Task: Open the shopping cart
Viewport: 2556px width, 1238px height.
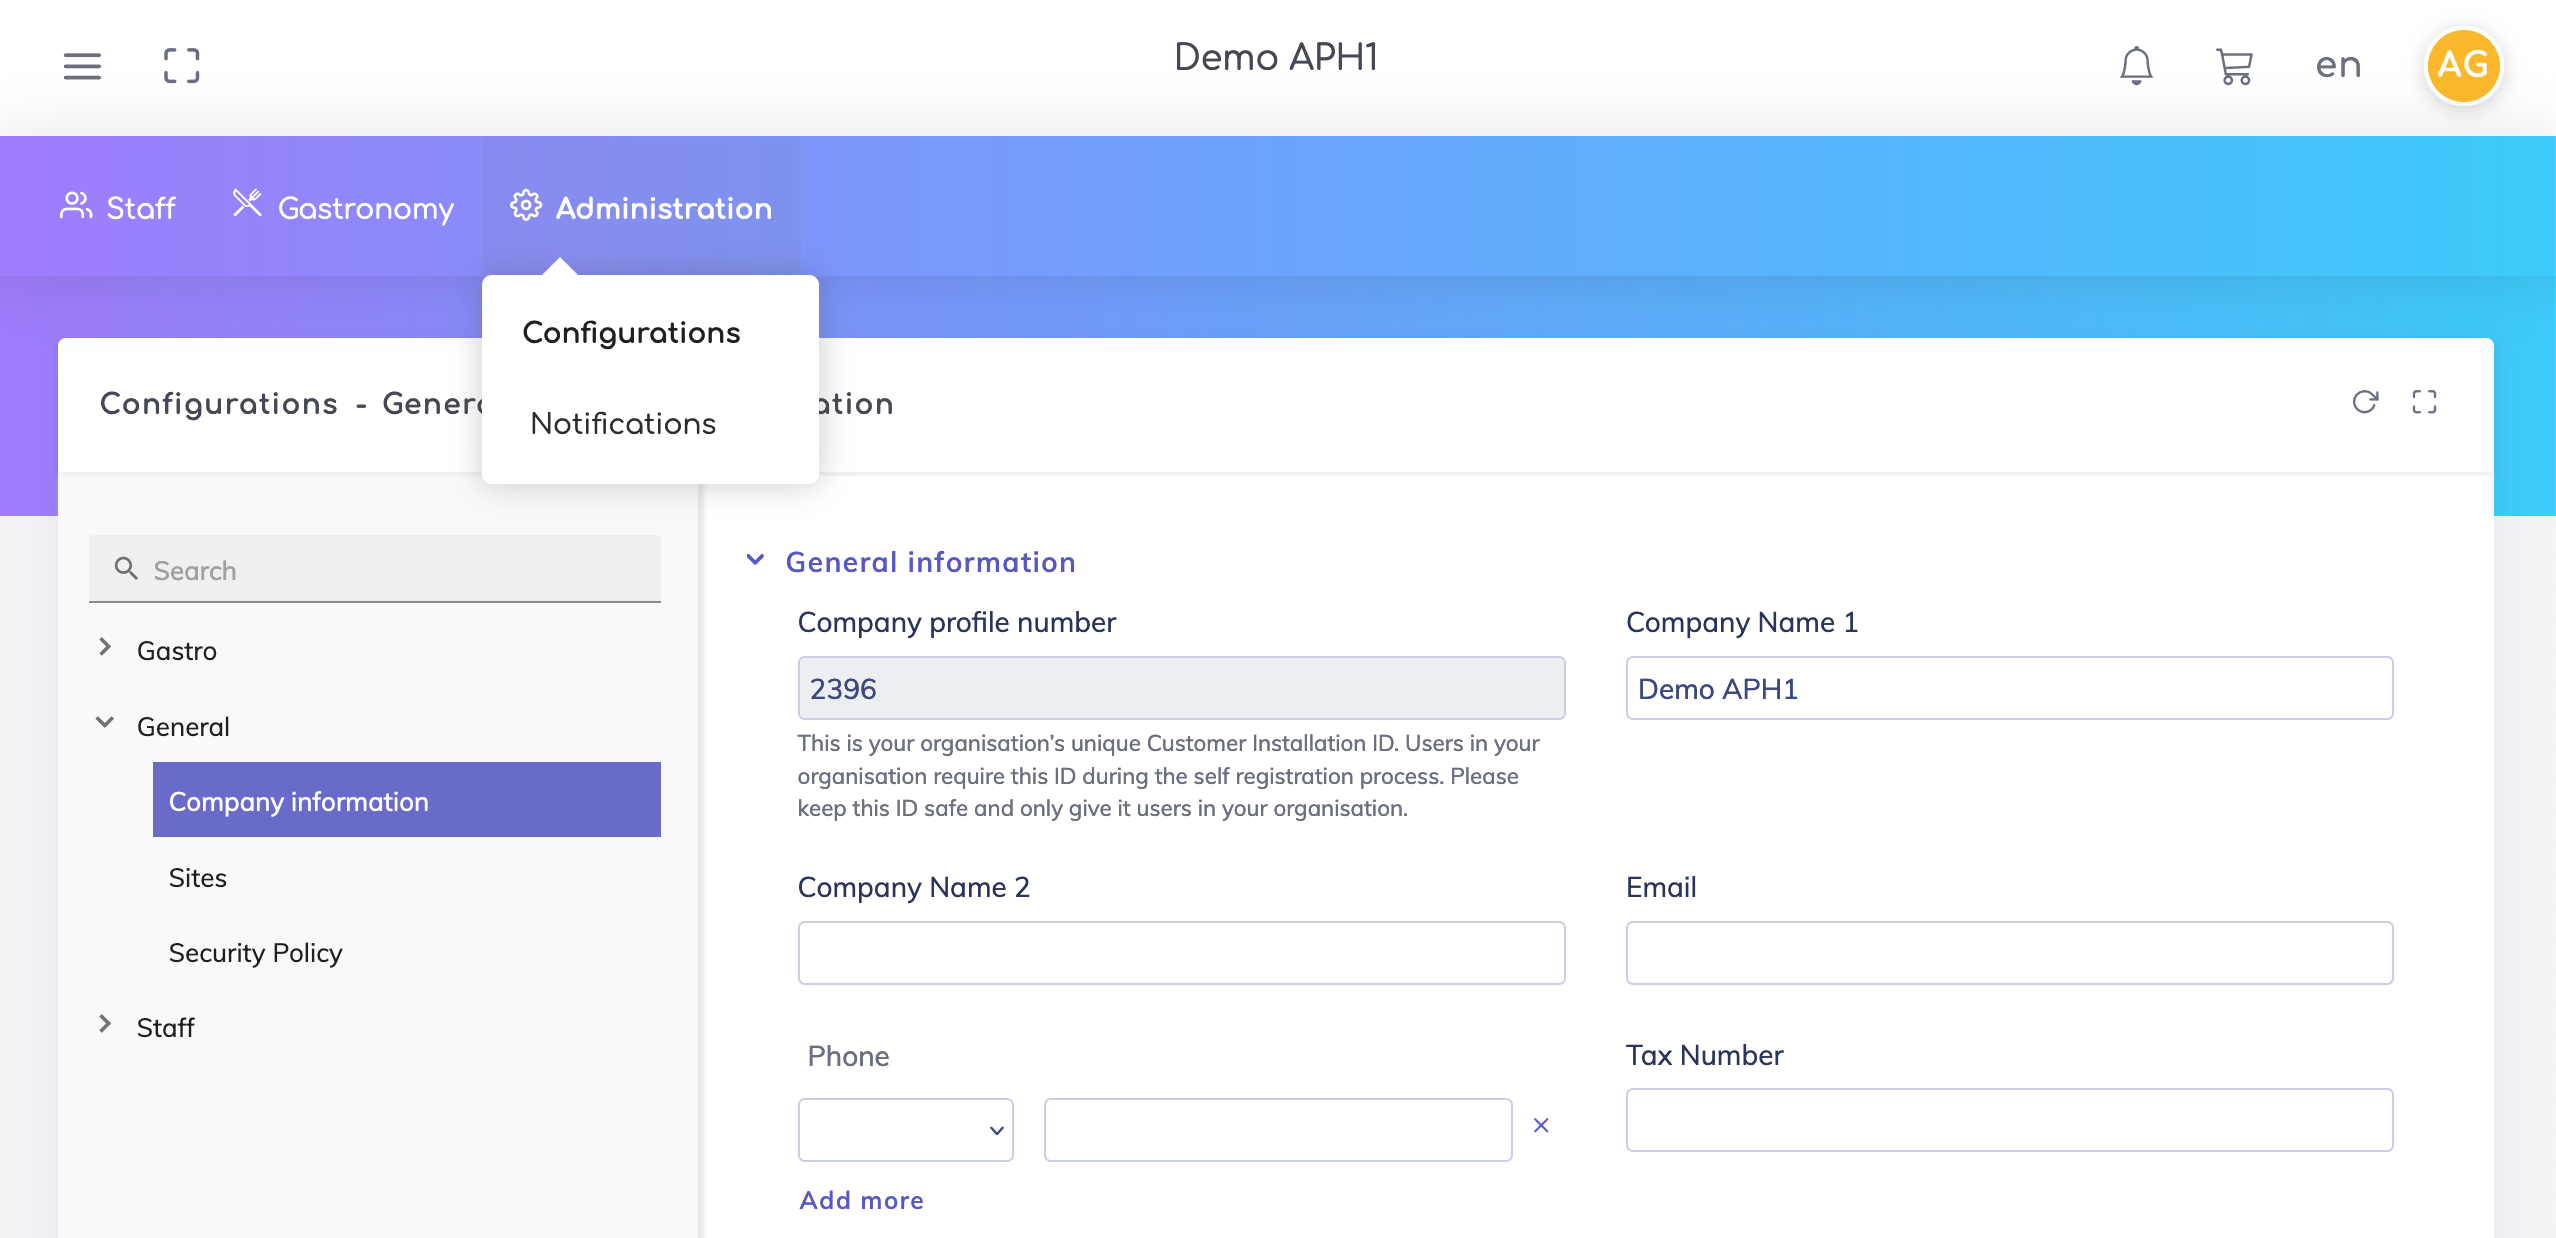Action: click(x=2234, y=67)
